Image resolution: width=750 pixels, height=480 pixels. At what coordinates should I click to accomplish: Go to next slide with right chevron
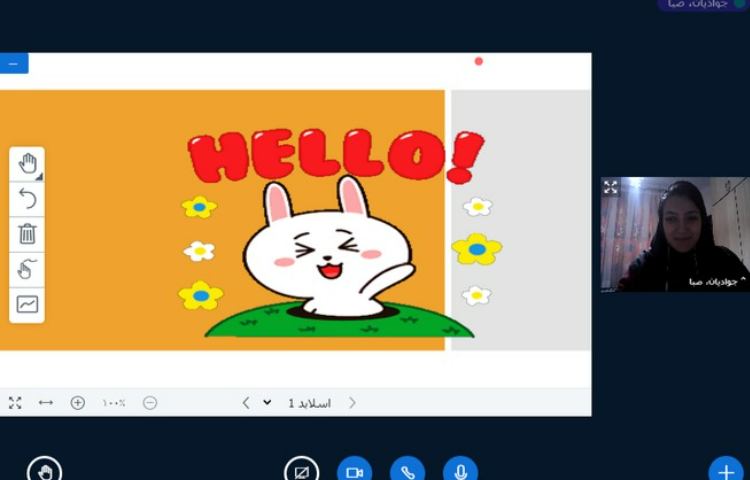pos(352,403)
